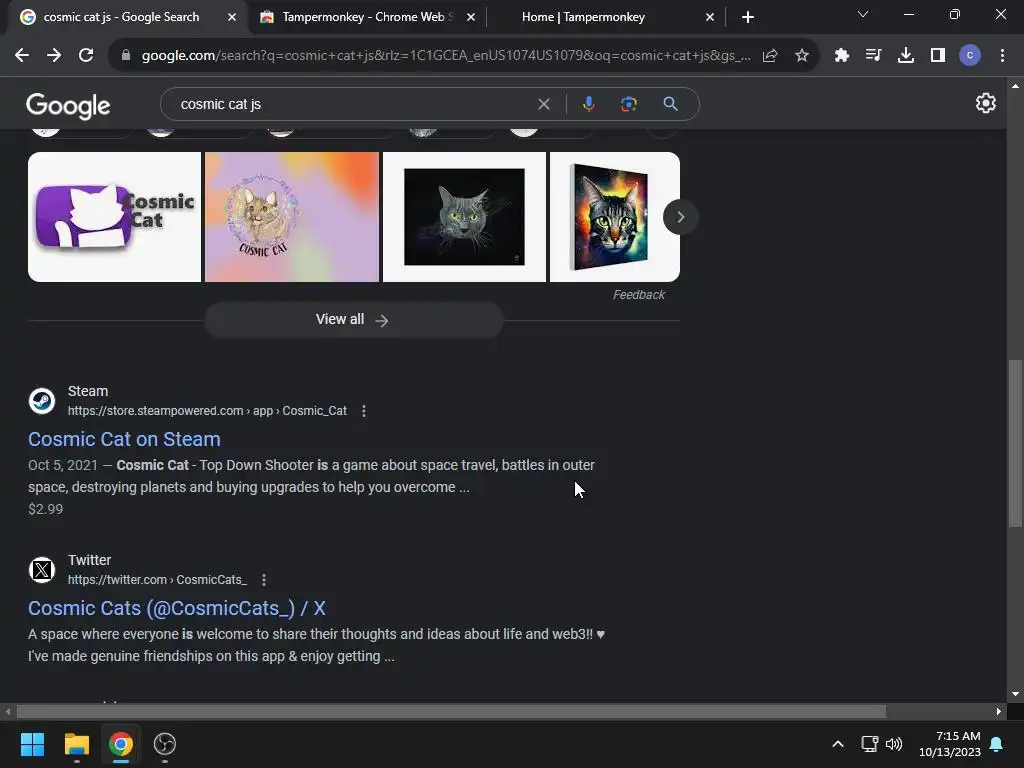Open the clock showing 7:15 AM
Viewport: 1024px width, 768px height.
950,744
